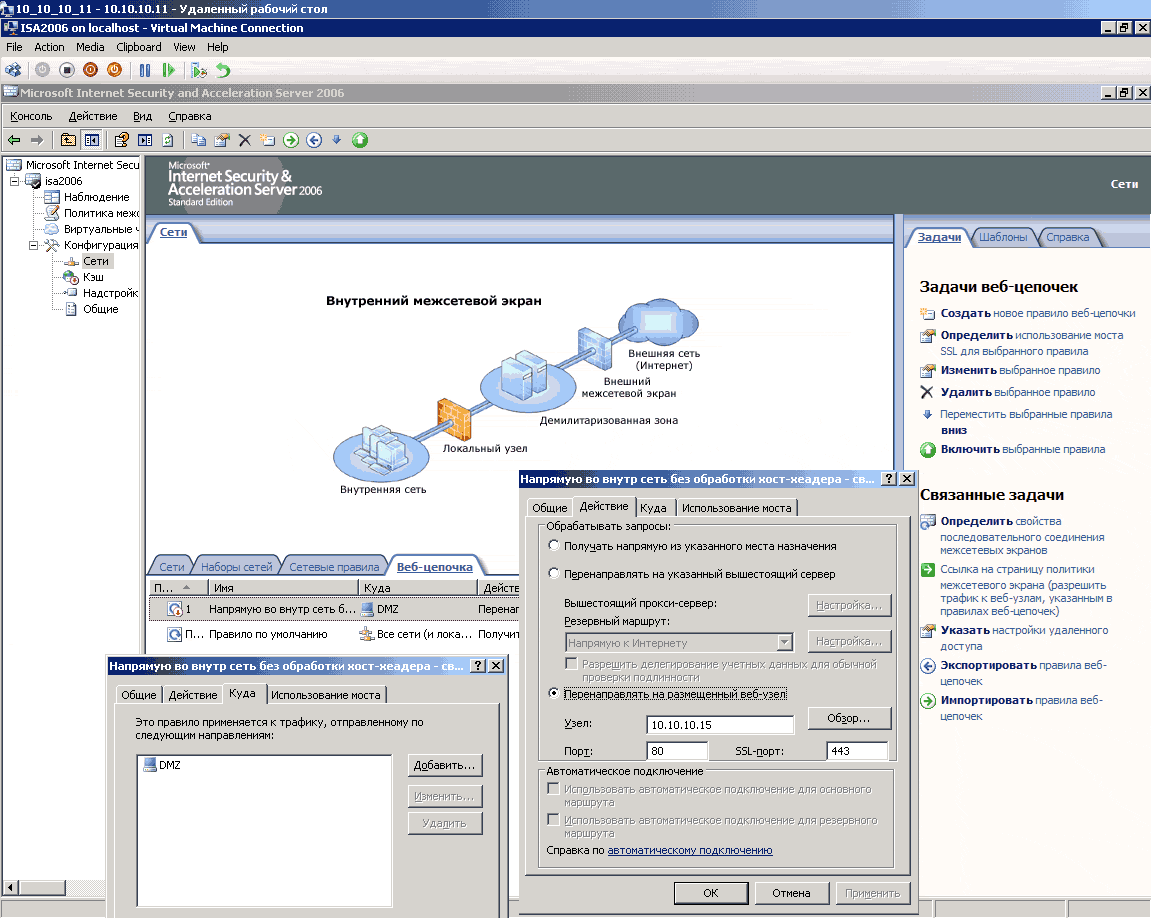
Task: Click the blue import arrow toolbar icon
Action: click(314, 140)
